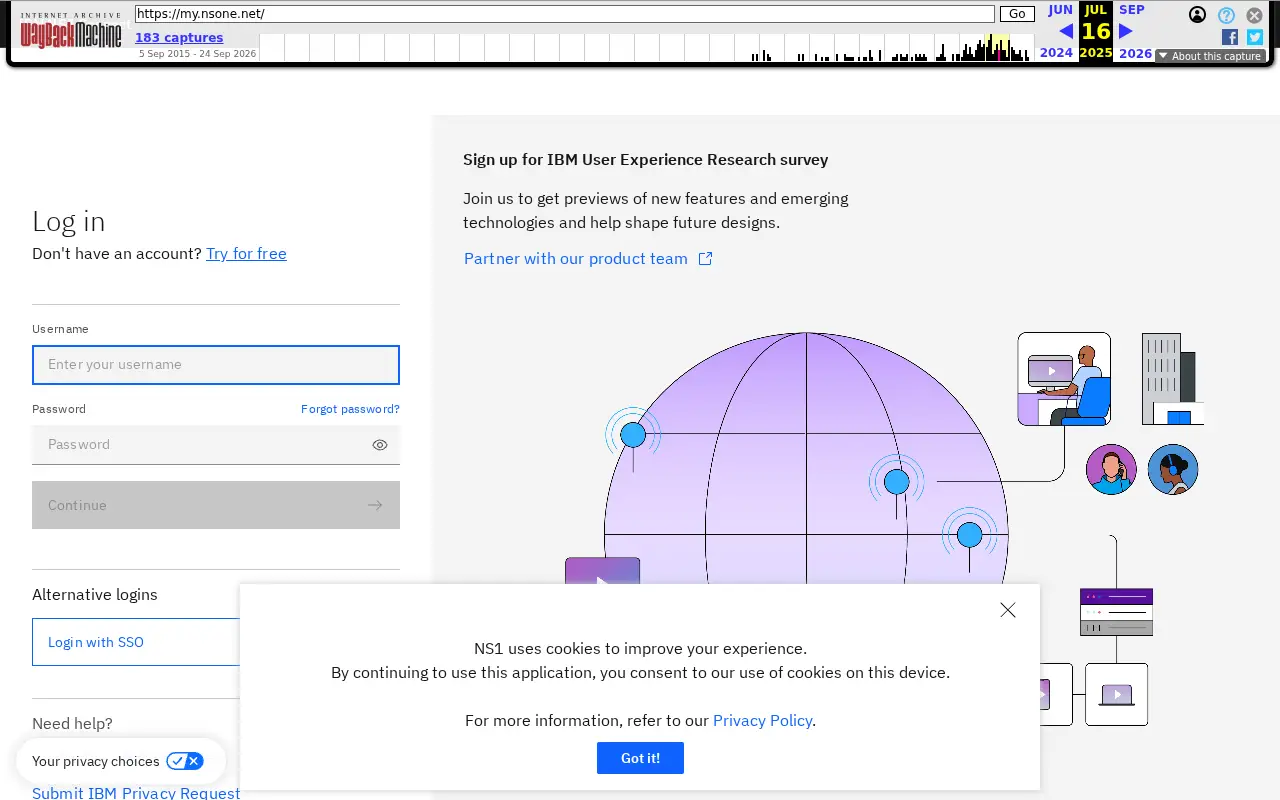Click Forgot password? link
1280x800 pixels.
click(x=350, y=409)
